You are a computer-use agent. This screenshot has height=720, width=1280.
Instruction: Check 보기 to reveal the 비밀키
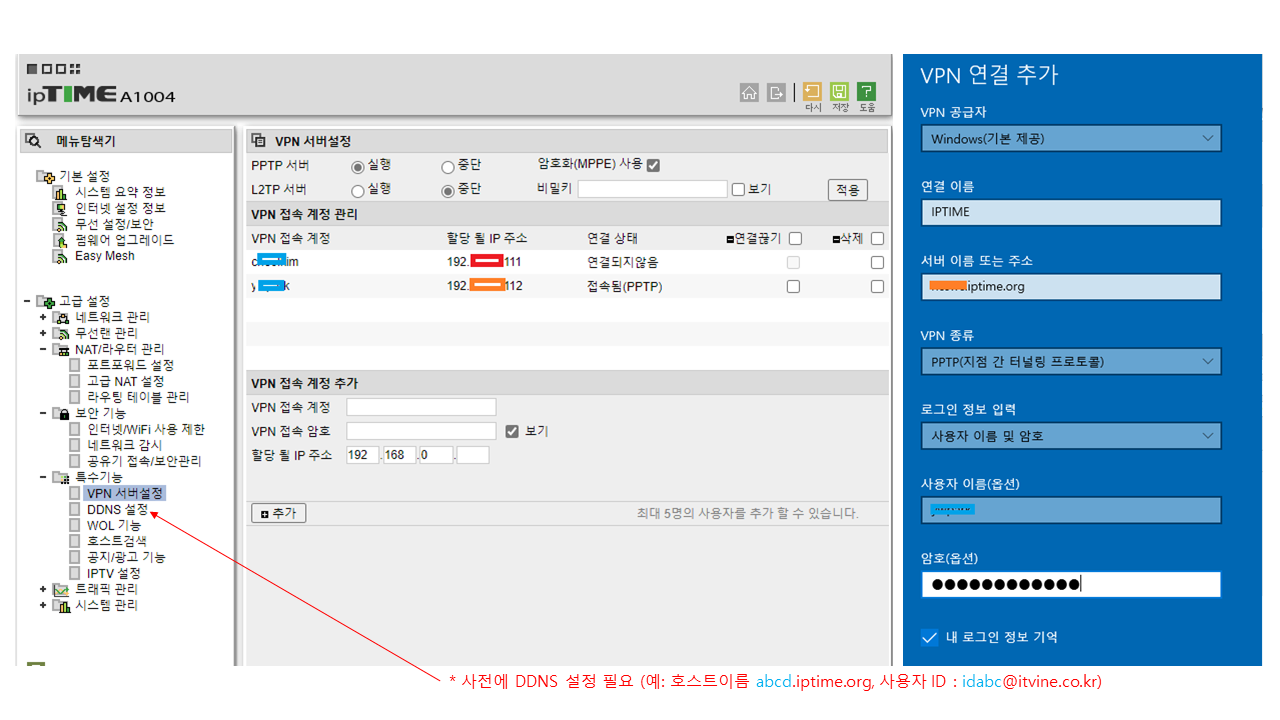[x=737, y=189]
